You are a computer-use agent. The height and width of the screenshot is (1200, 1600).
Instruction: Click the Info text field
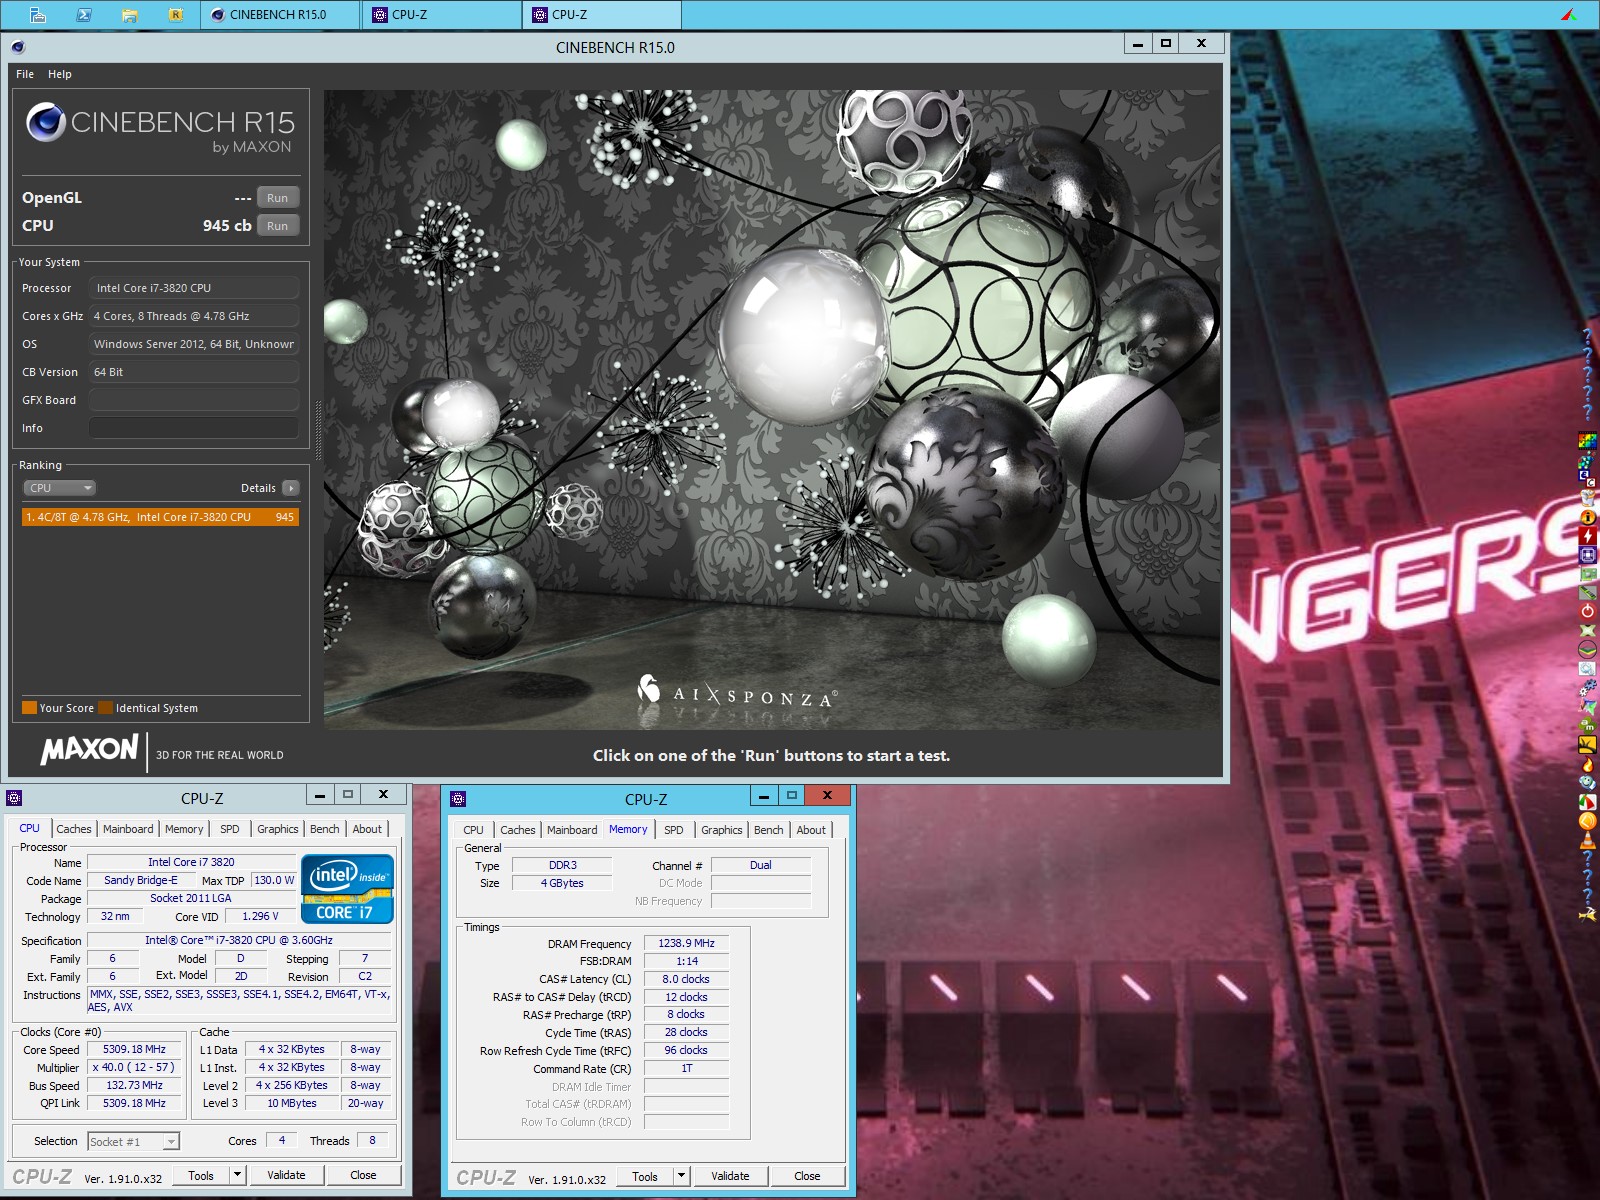(x=194, y=428)
